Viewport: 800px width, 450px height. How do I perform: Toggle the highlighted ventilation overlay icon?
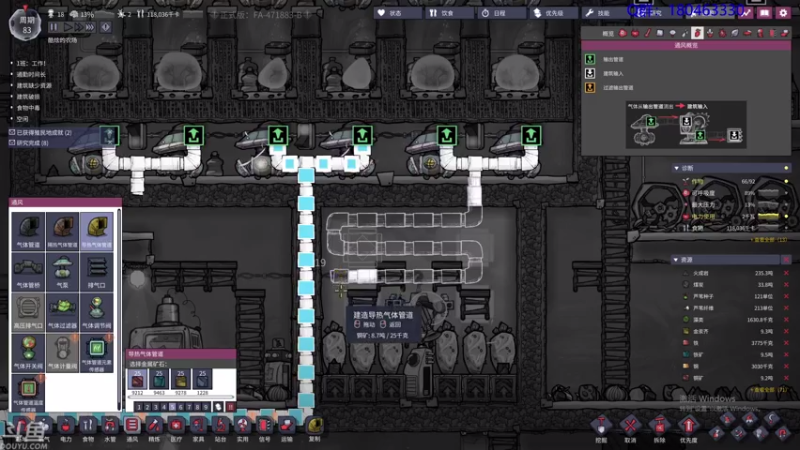point(697,33)
